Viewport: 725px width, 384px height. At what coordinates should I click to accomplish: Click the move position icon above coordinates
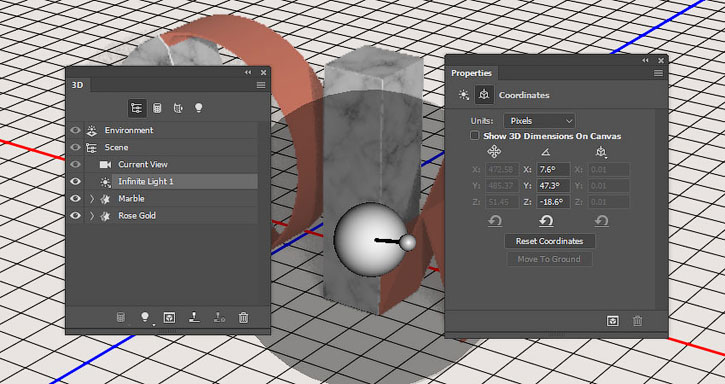tap(494, 152)
